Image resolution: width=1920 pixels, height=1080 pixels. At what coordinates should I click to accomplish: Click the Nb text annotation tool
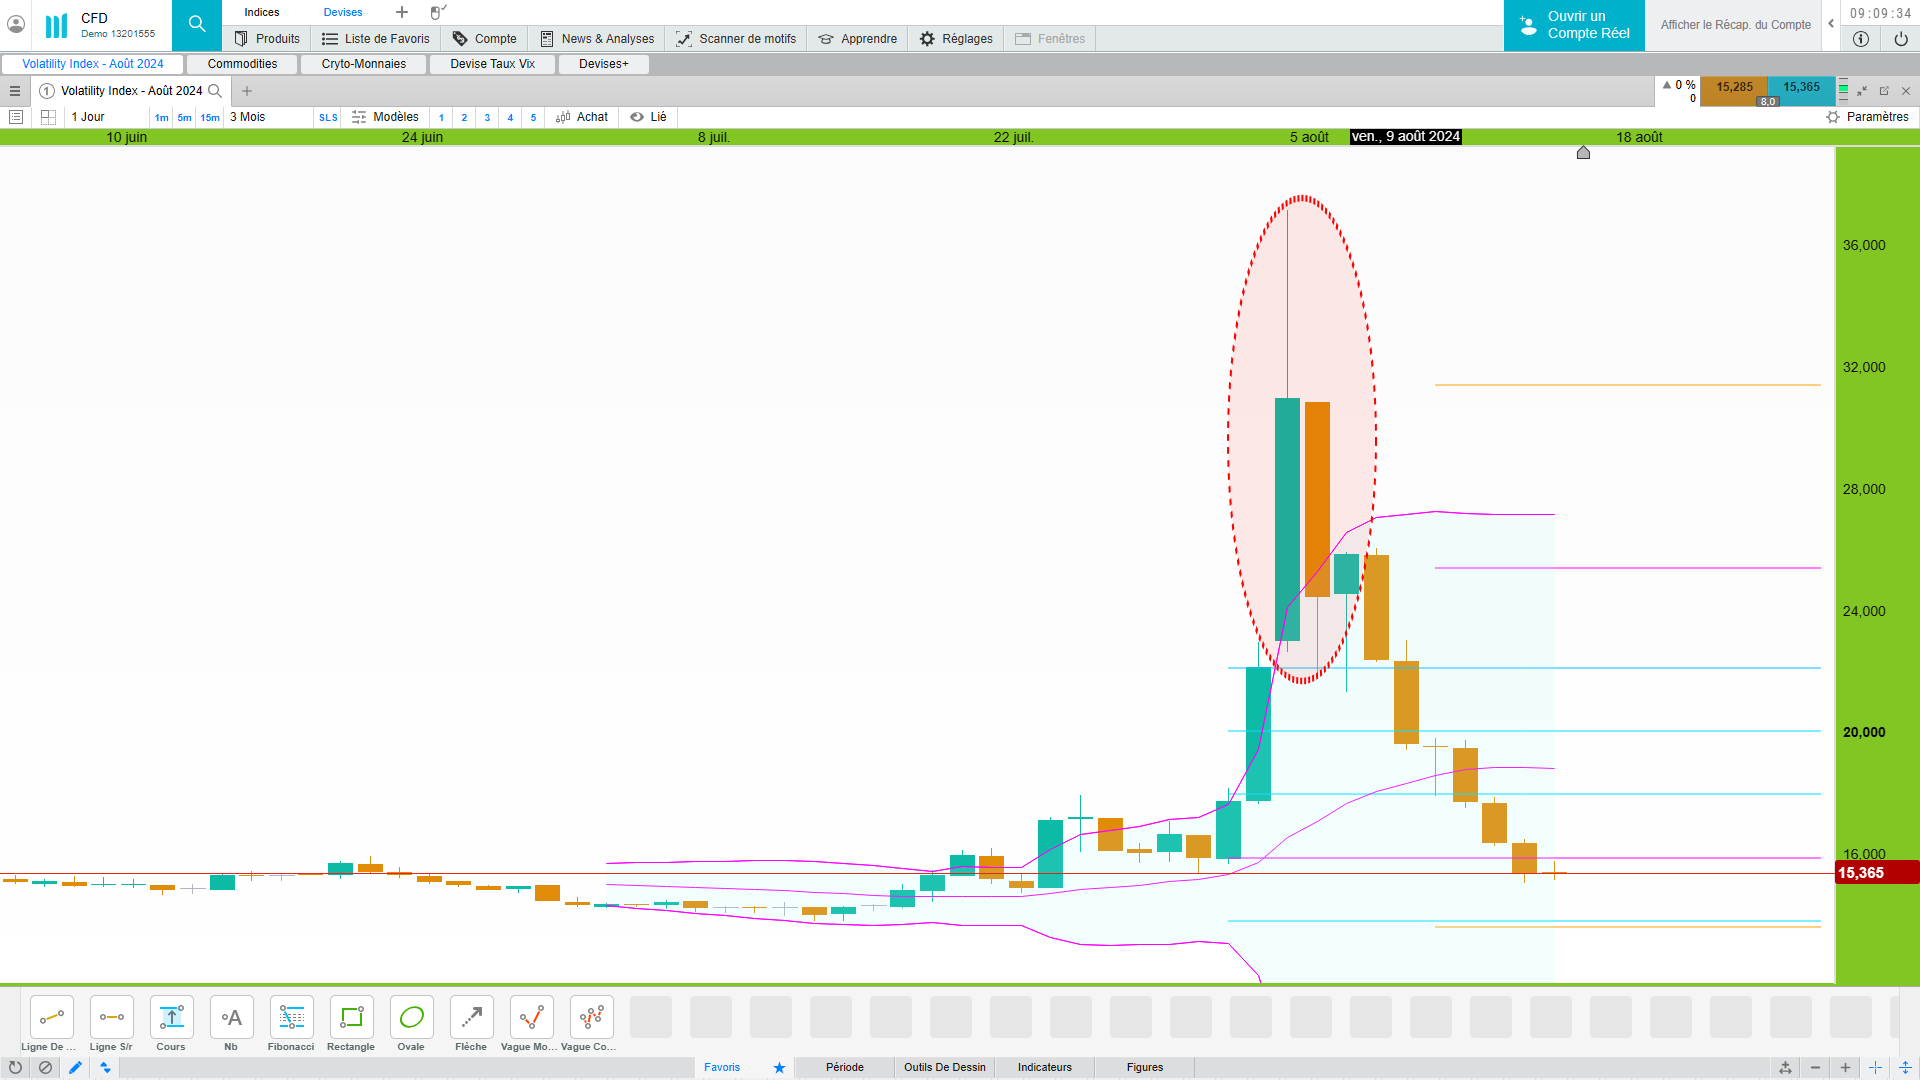(231, 1018)
